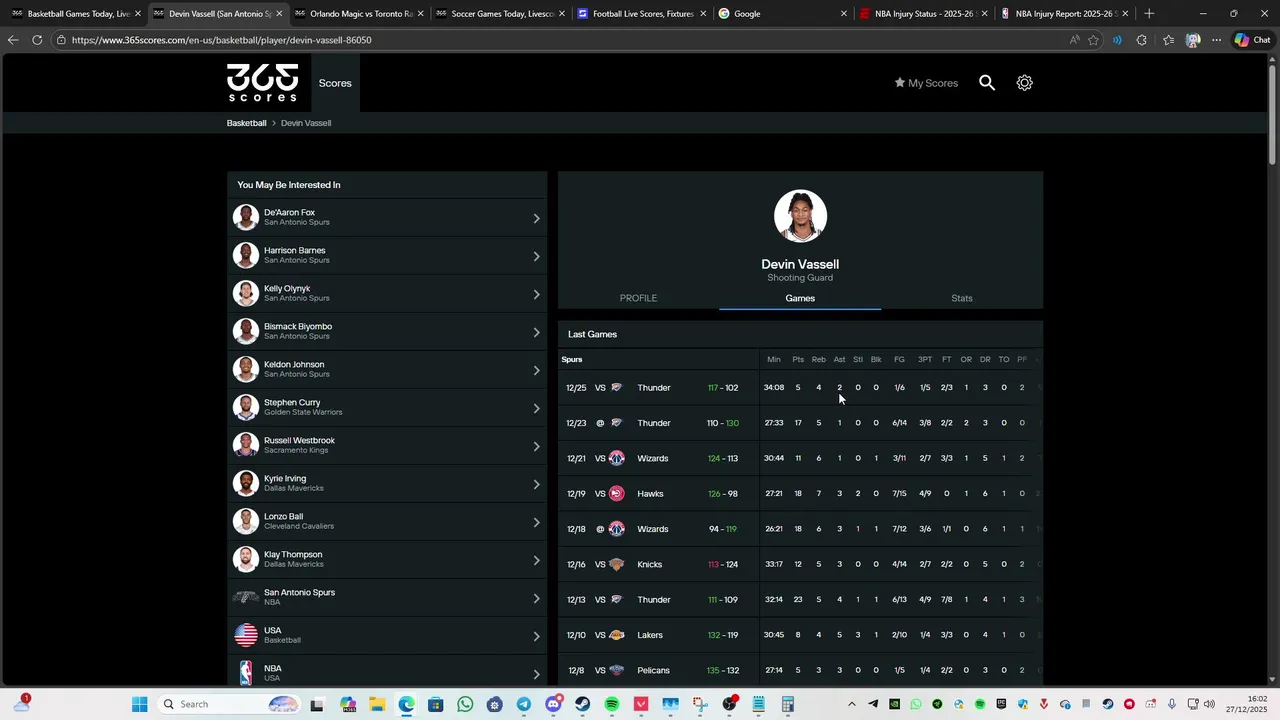
Task: Expand Klay Thompson row arrow
Action: pyautogui.click(x=536, y=560)
